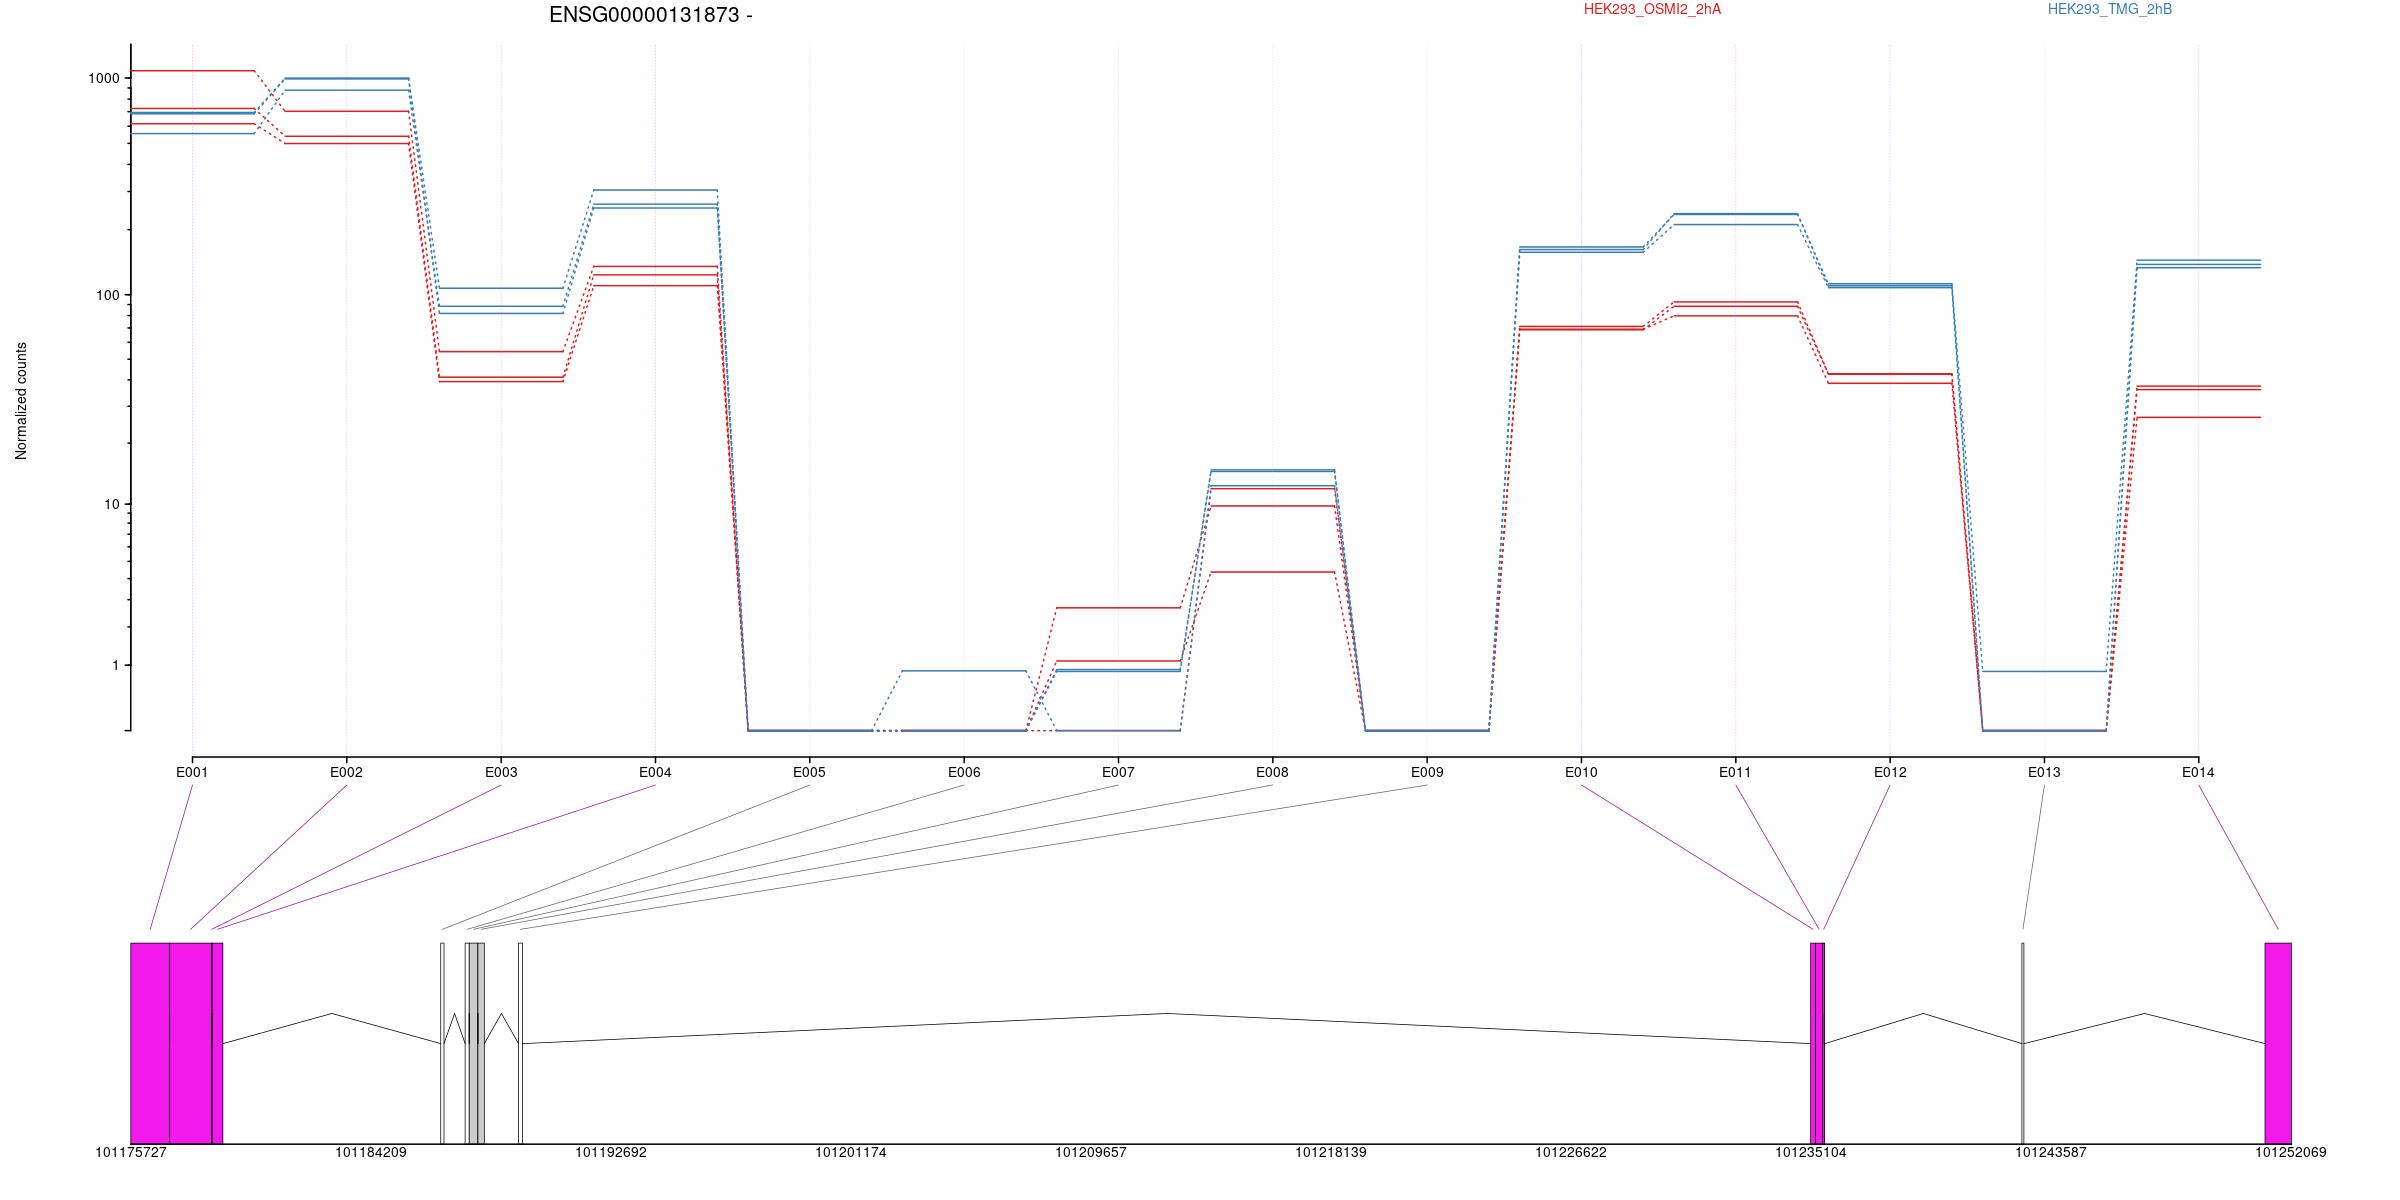The image size is (2400, 1200).
Task: Click the magenta exon cluster near 101235104
Action: point(1817,1043)
